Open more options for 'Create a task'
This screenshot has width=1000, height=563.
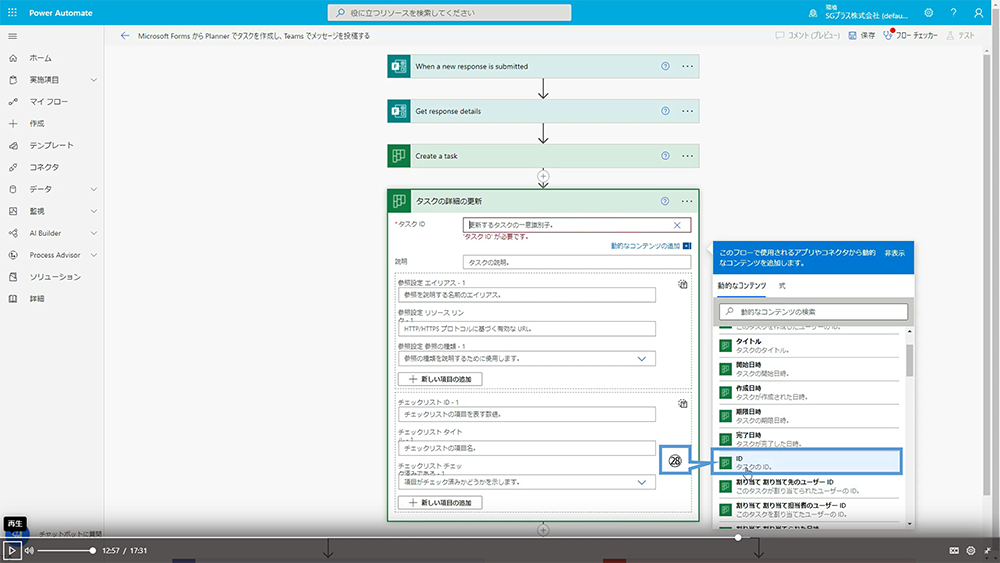point(687,156)
